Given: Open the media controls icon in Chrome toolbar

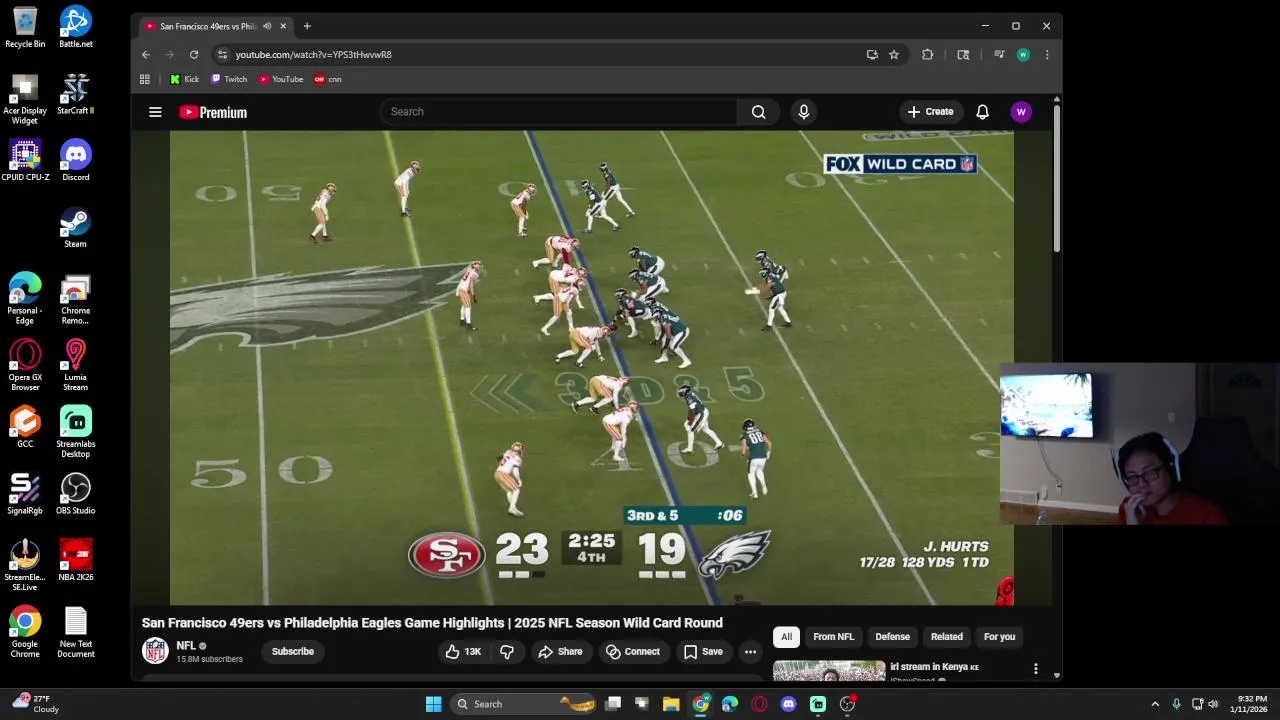Looking at the screenshot, I should [x=998, y=55].
